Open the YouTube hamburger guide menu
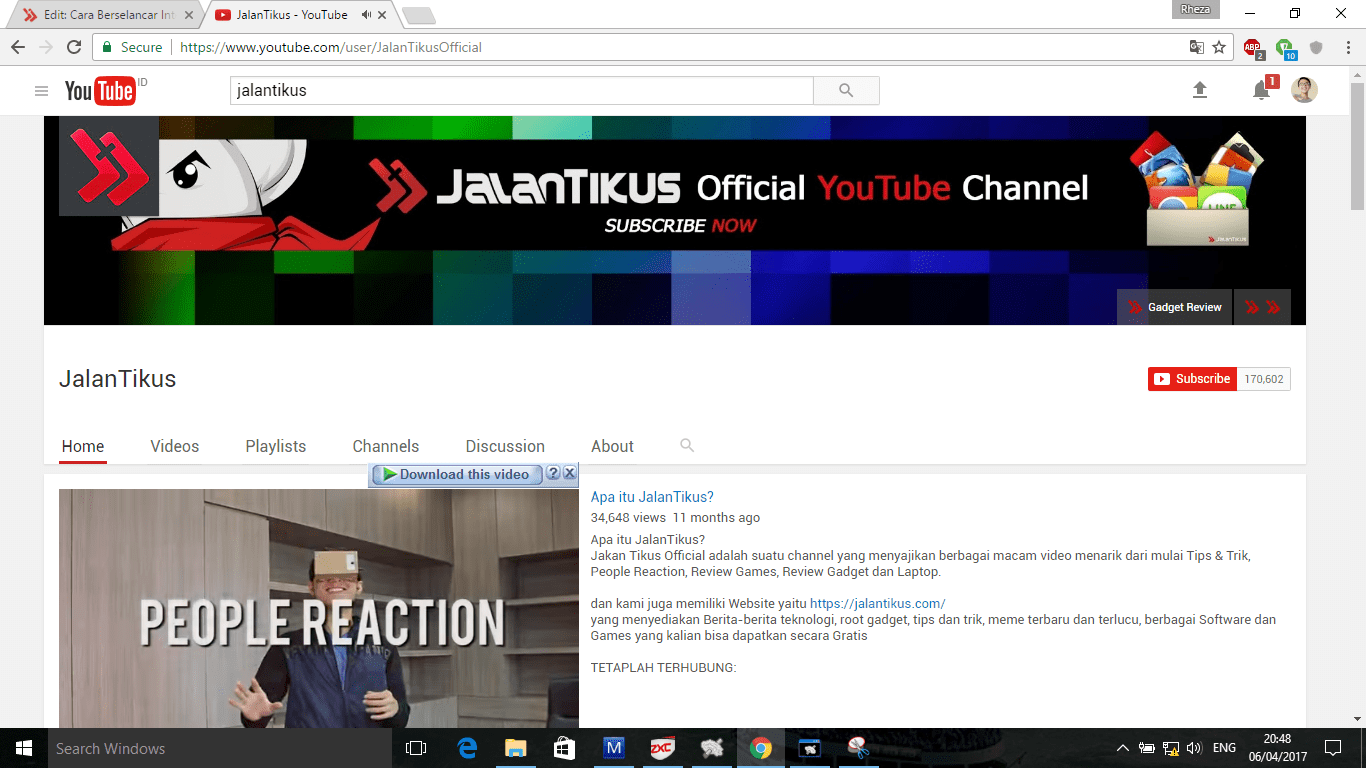Viewport: 1366px width, 768px height. pyautogui.click(x=41, y=91)
